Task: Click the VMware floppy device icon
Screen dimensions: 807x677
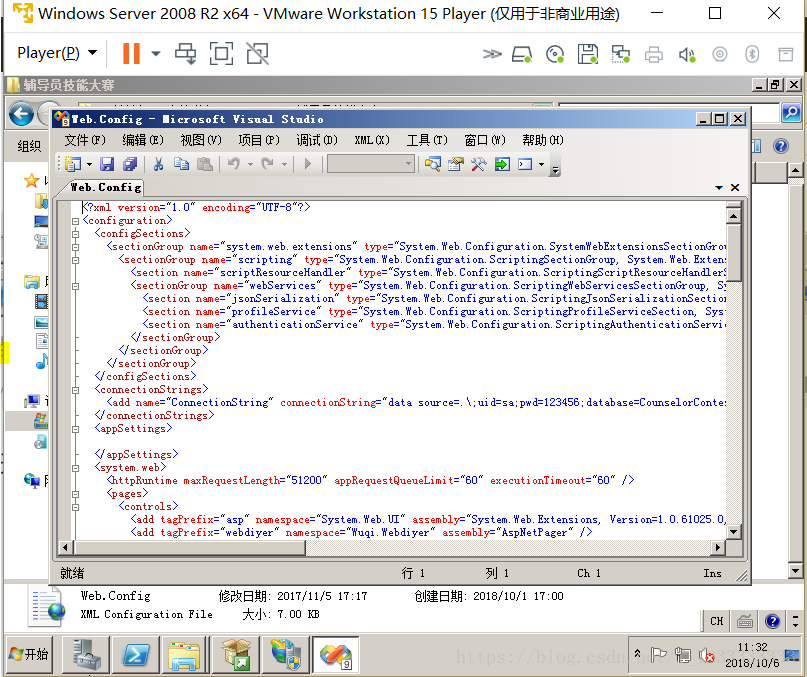Action: [587, 54]
